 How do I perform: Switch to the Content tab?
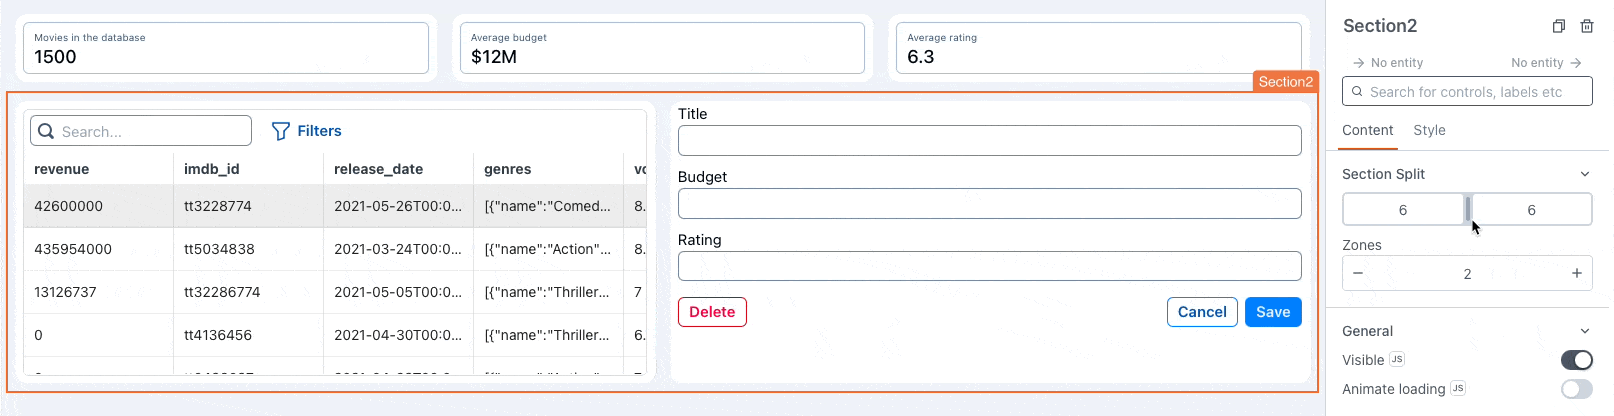(1367, 130)
